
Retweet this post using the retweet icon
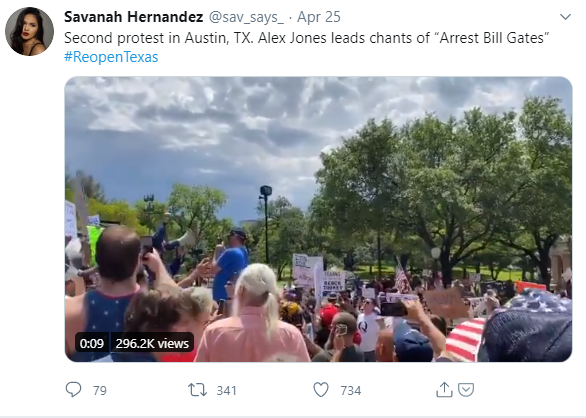point(197,390)
